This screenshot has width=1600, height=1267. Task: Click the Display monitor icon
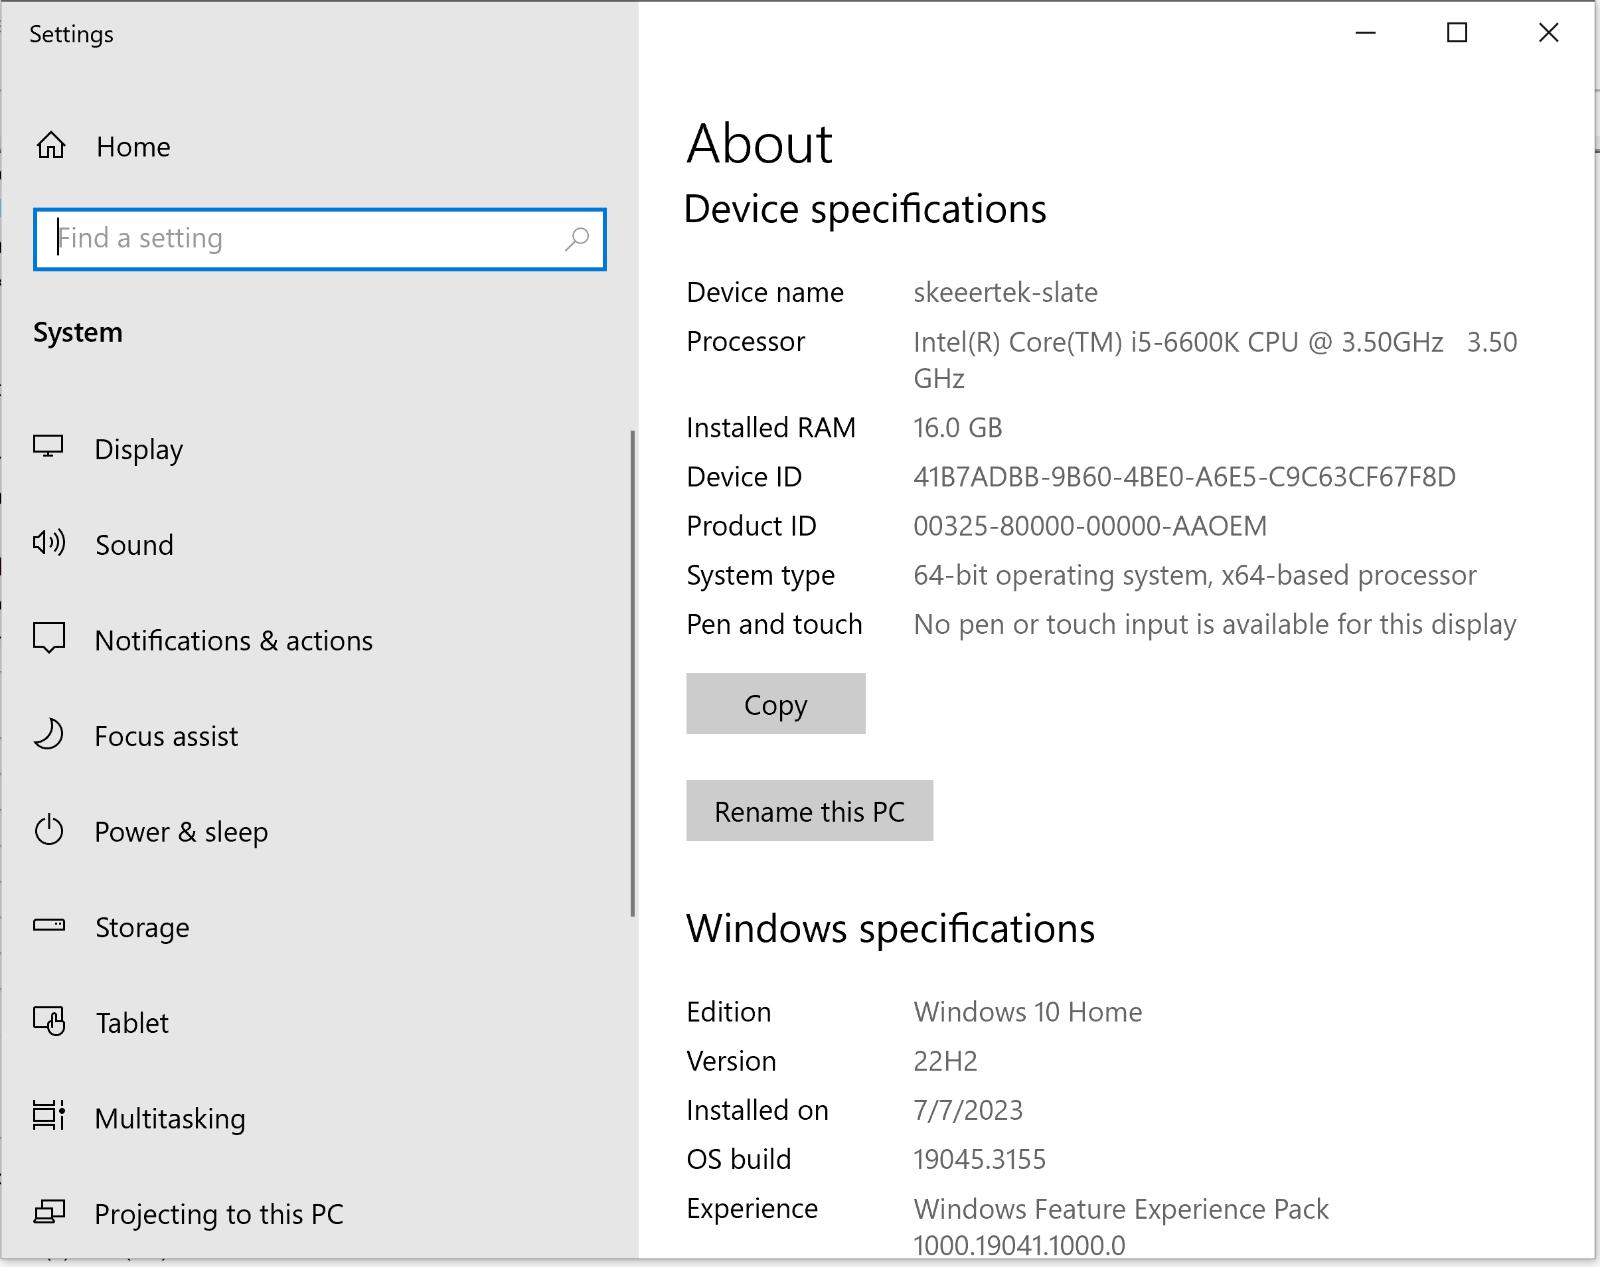[48, 447]
